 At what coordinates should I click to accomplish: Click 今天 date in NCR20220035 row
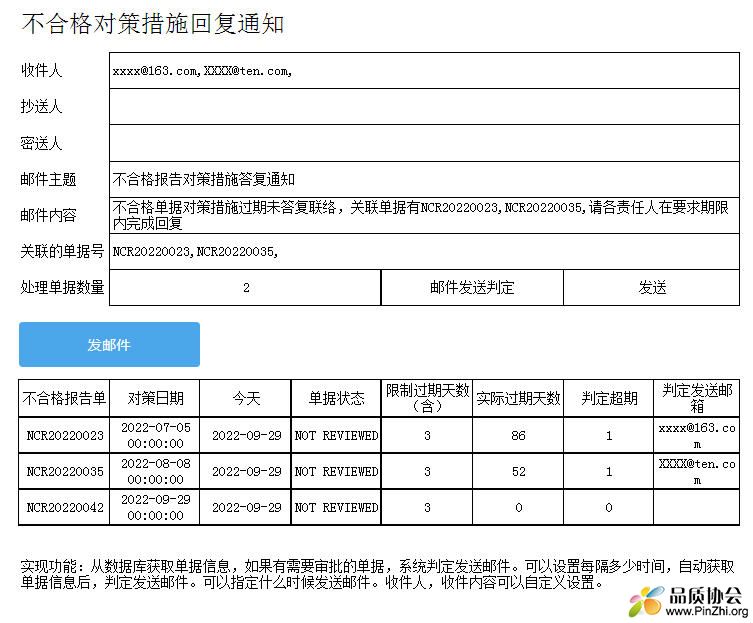click(246, 471)
